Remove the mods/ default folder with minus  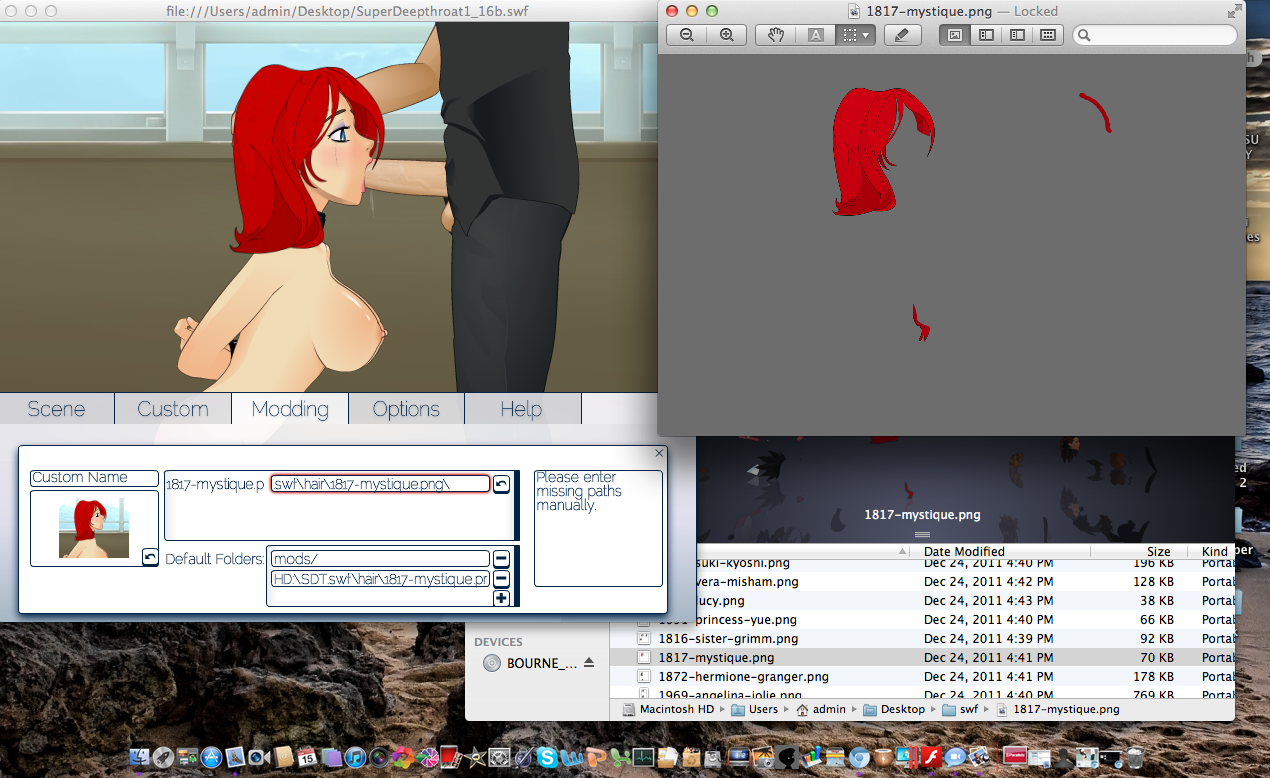click(501, 559)
